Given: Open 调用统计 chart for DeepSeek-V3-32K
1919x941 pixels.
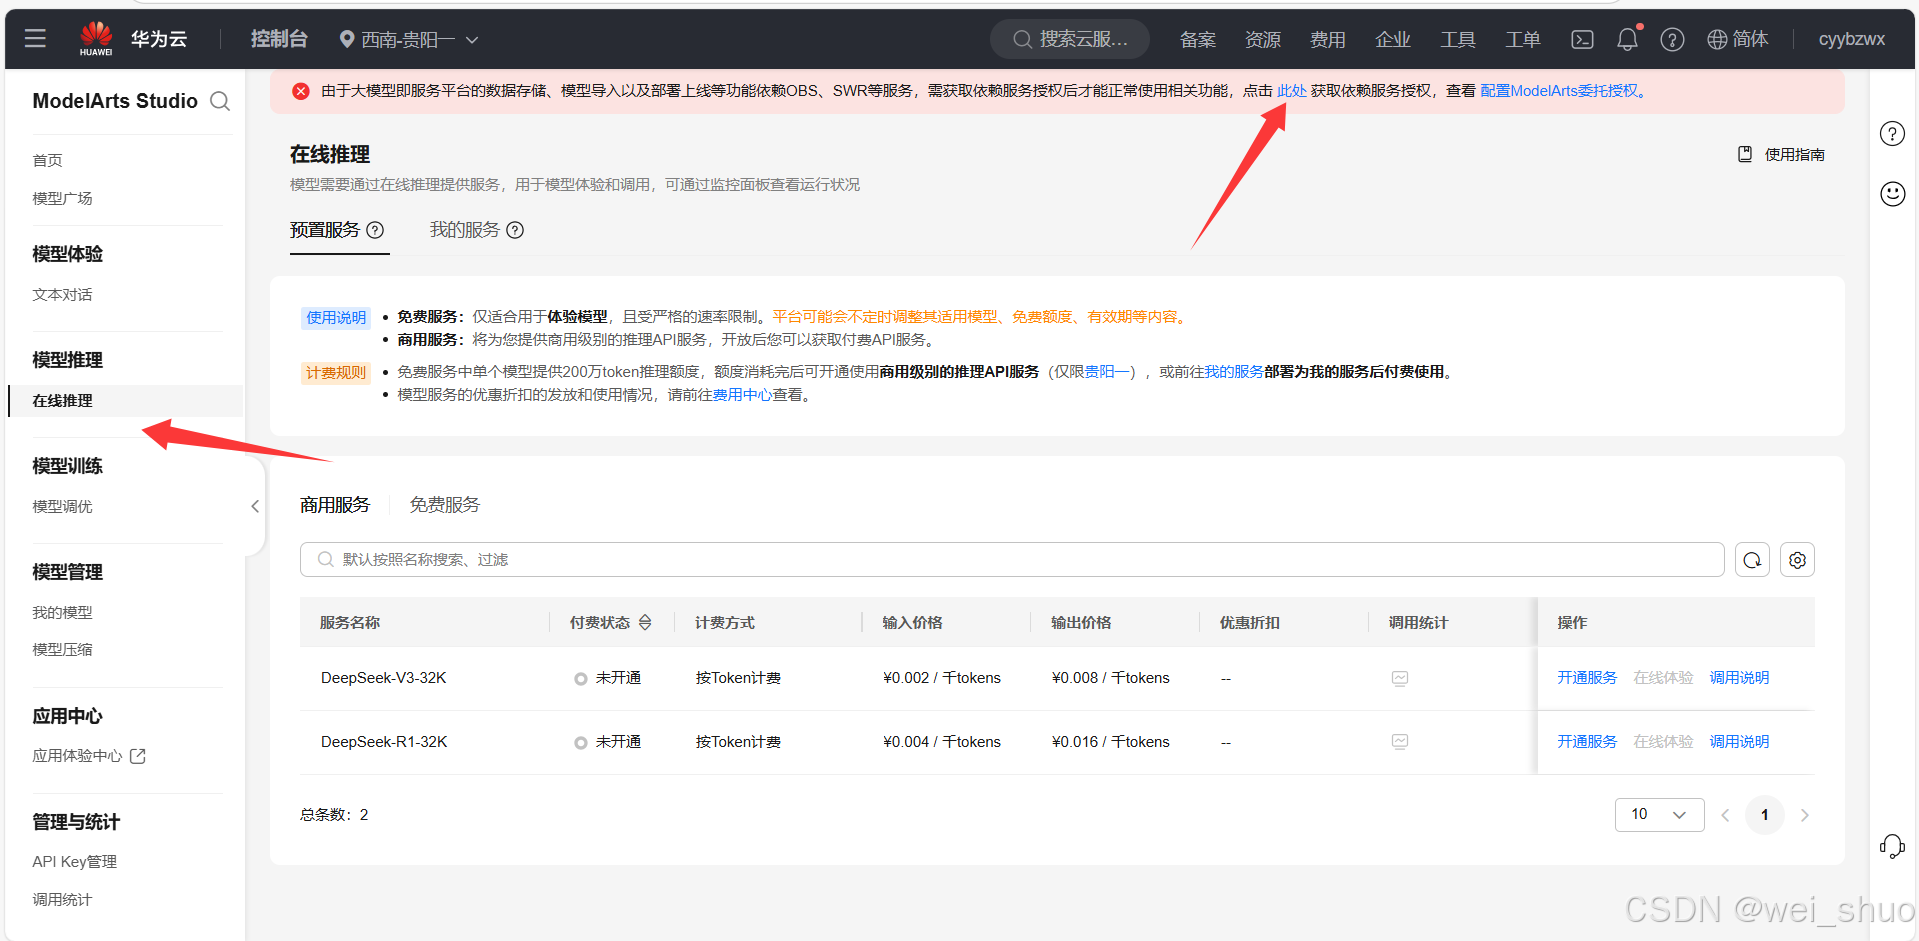Looking at the screenshot, I should [x=1400, y=678].
